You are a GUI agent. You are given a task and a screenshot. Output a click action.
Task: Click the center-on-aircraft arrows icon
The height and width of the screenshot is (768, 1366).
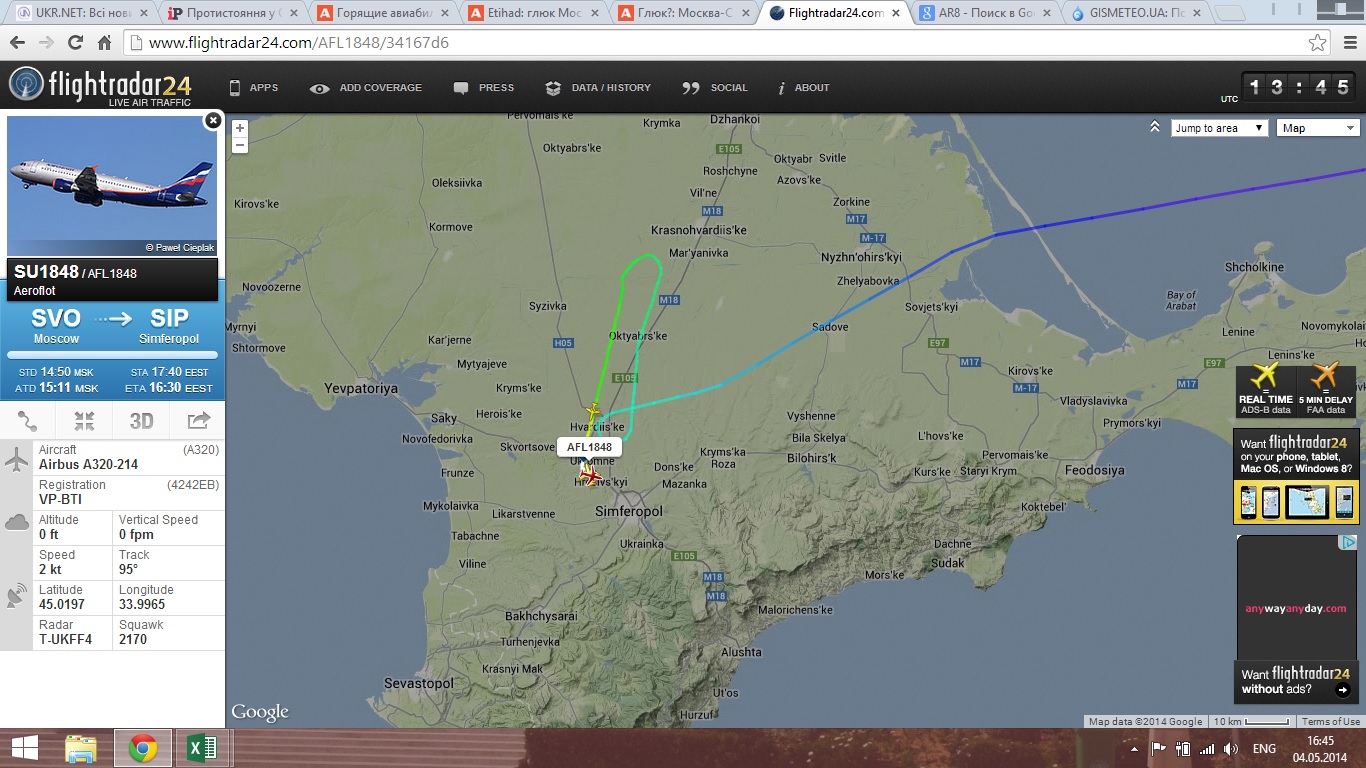pyautogui.click(x=84, y=421)
